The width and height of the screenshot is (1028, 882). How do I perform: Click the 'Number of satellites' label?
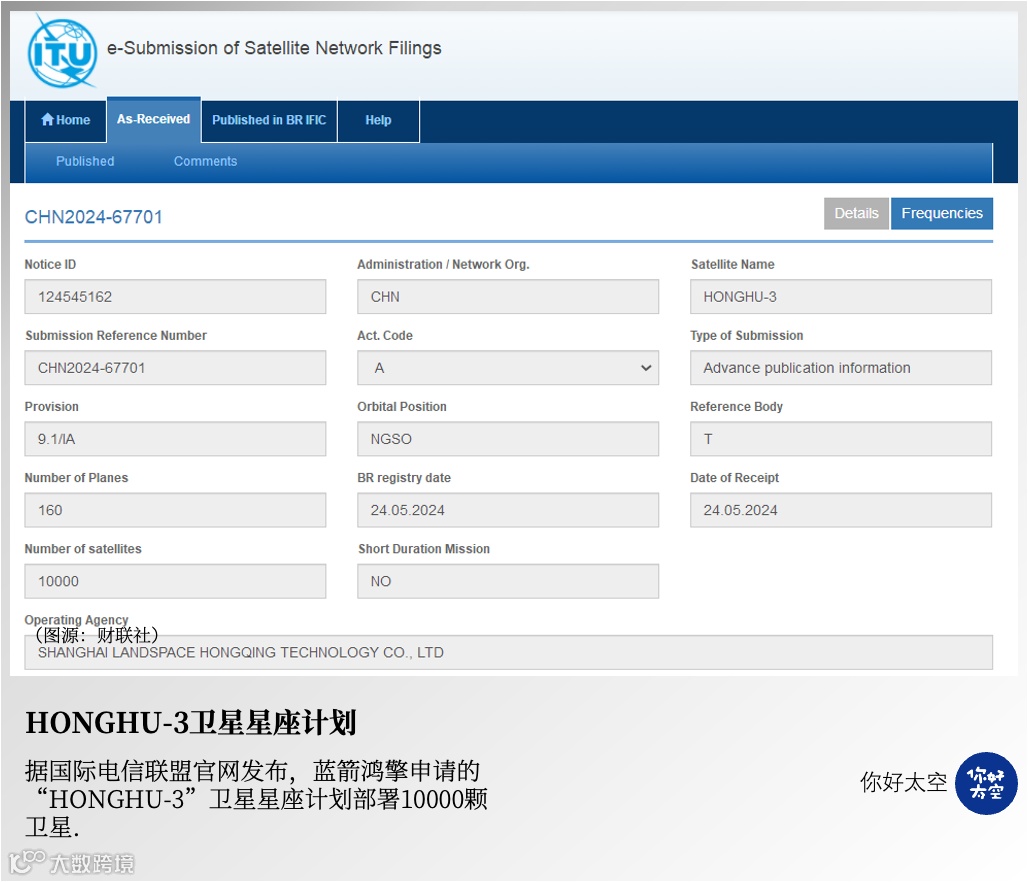click(x=83, y=549)
